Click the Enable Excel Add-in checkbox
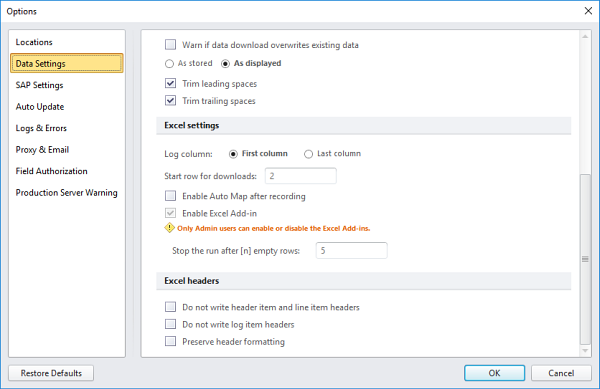The image size is (600, 389). (x=171, y=213)
